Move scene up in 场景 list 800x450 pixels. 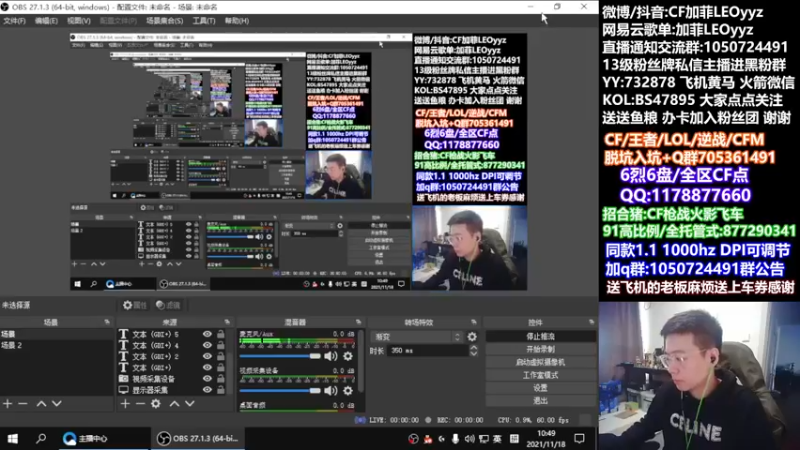tap(41, 404)
